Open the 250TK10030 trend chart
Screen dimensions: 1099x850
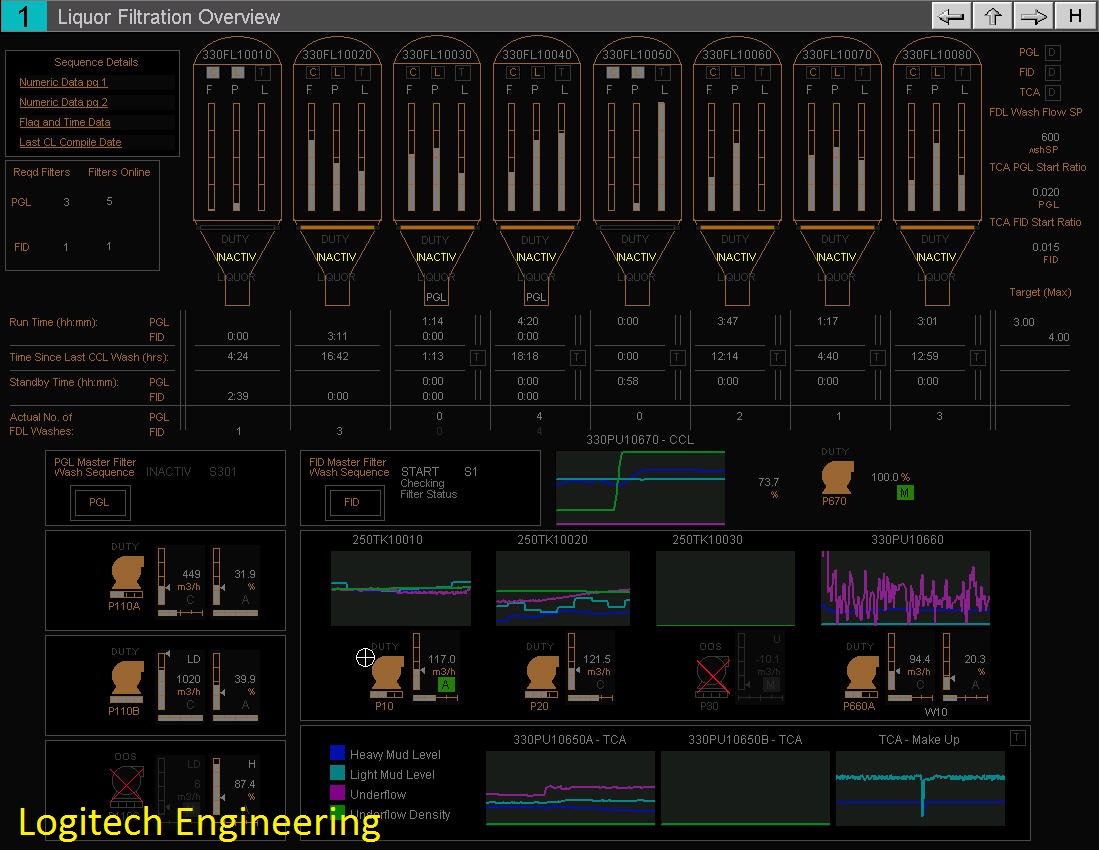(x=725, y=589)
